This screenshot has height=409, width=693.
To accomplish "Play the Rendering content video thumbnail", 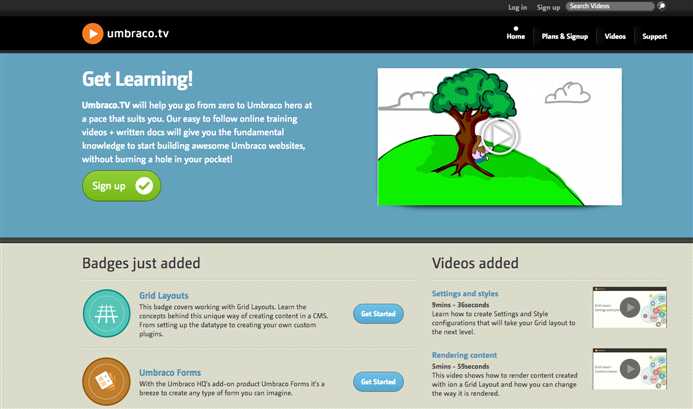I will point(629,369).
